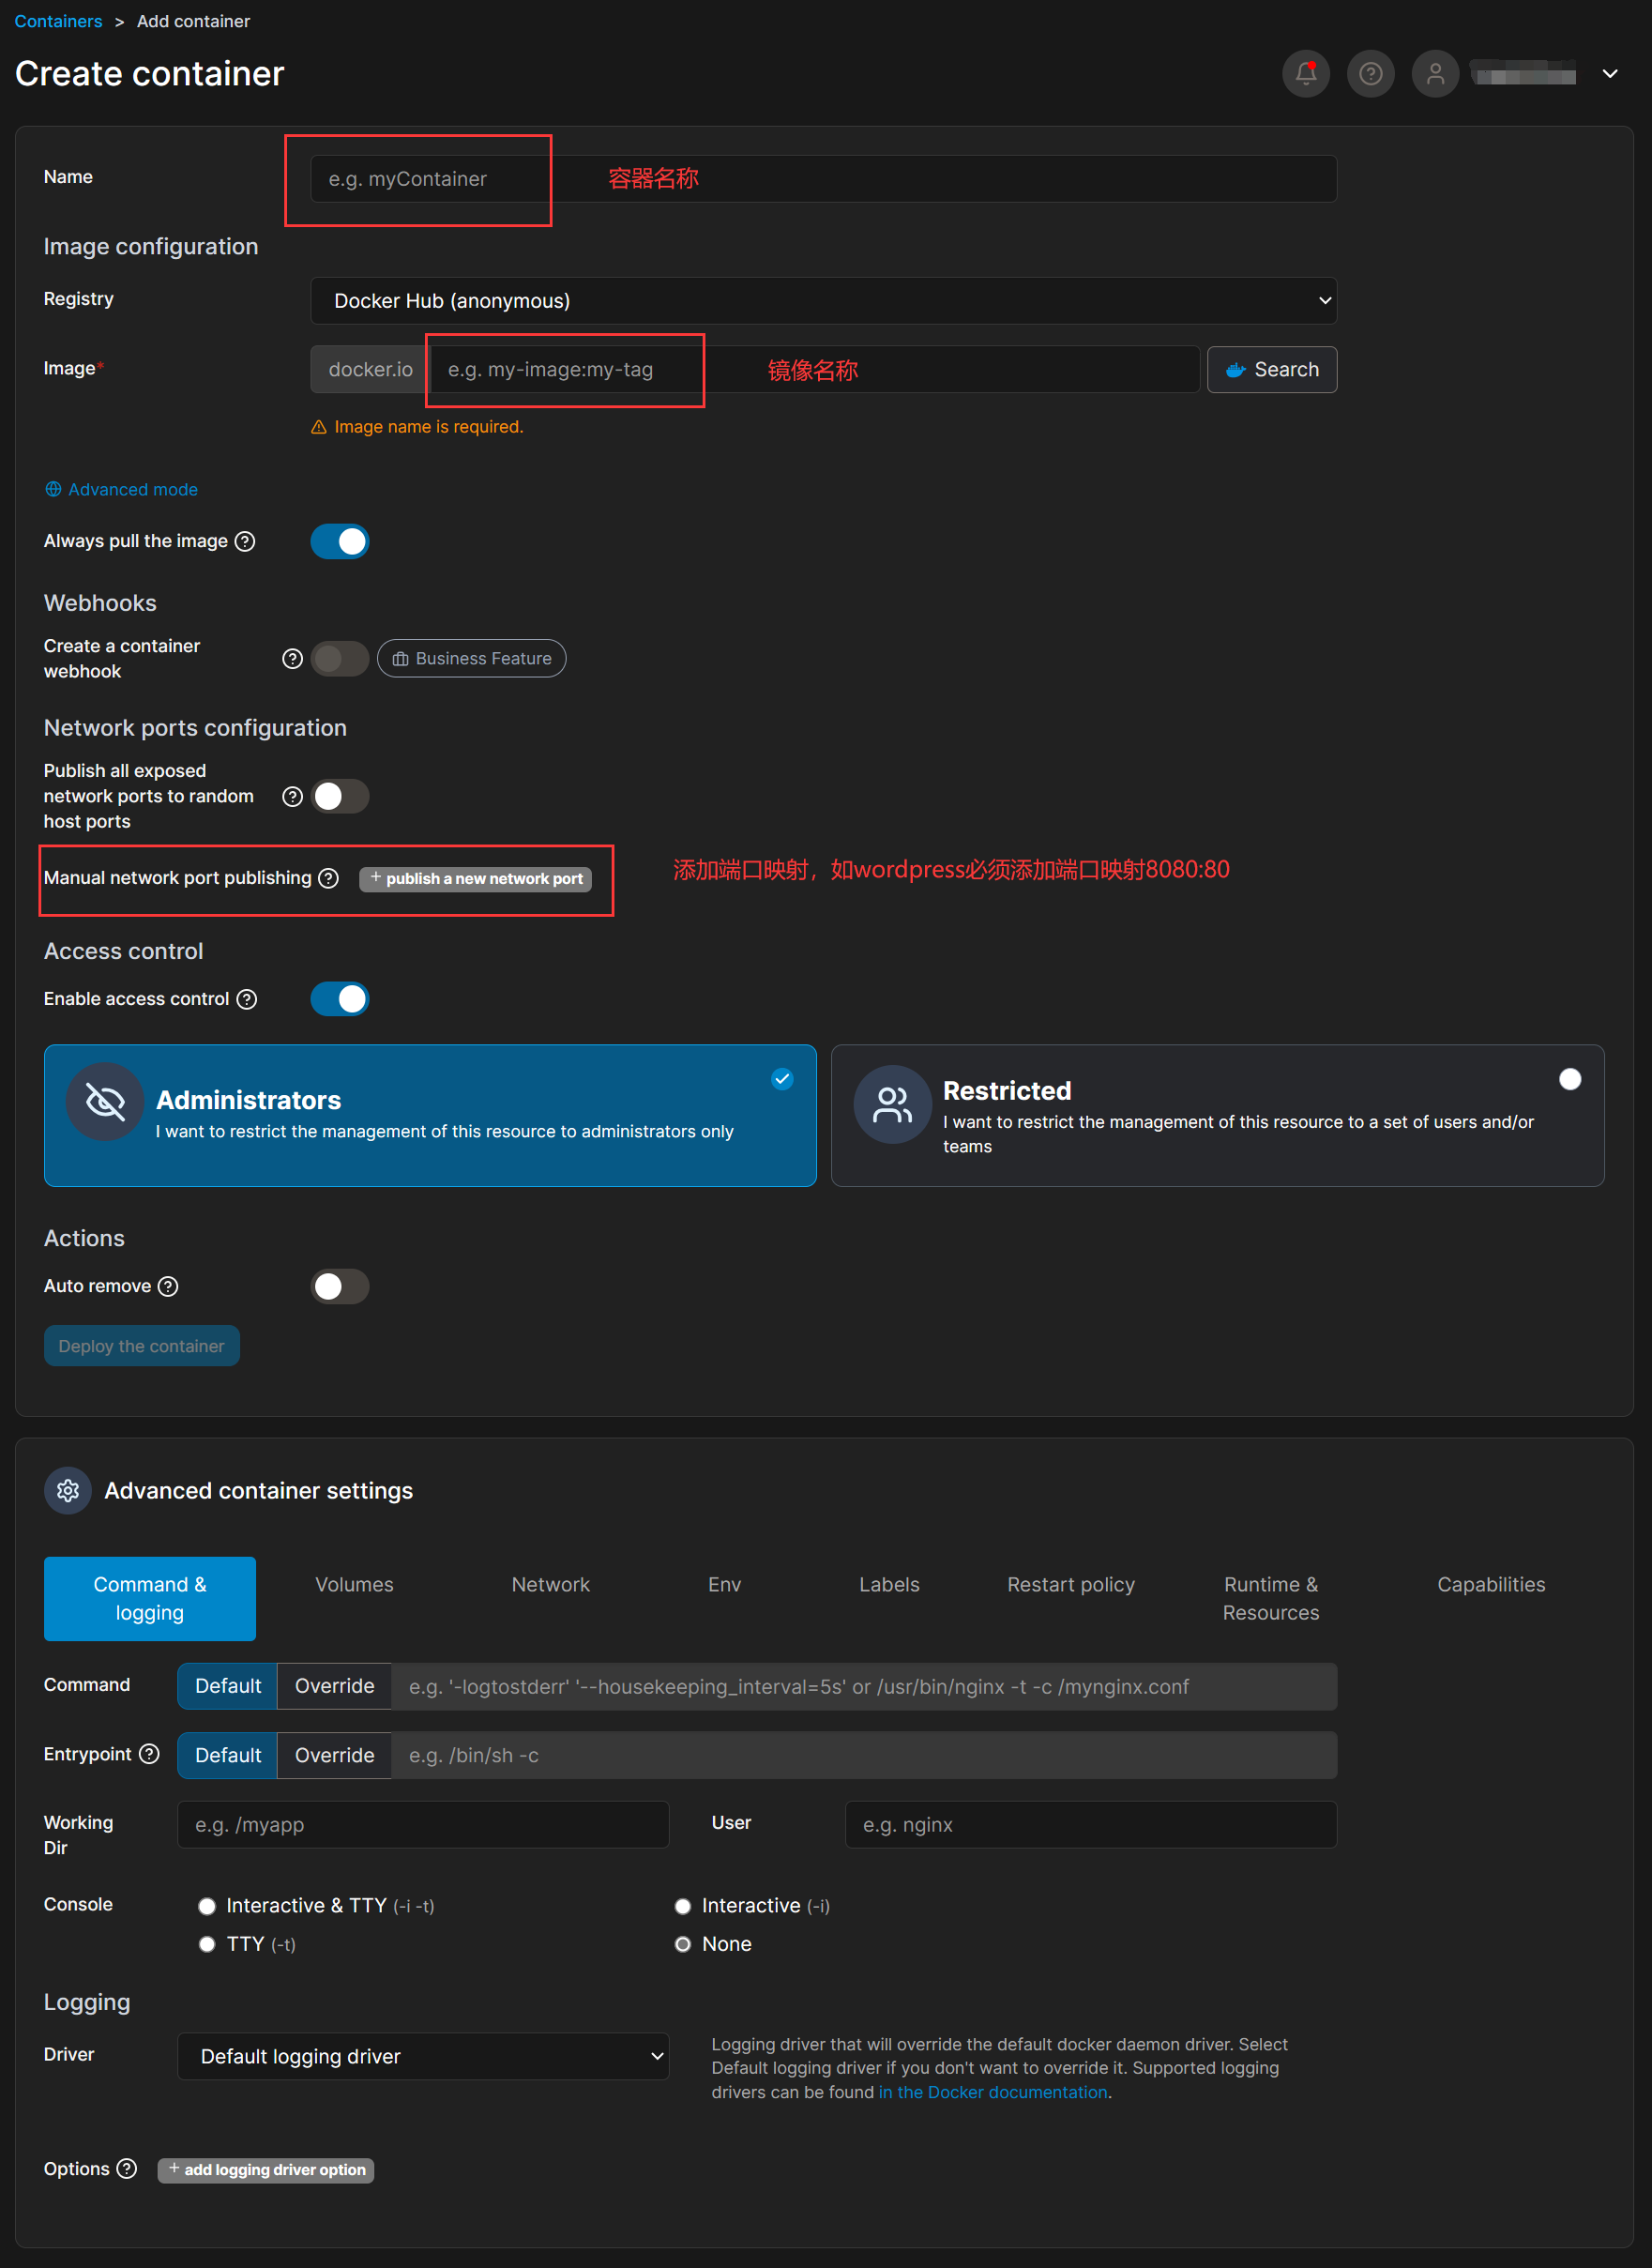
Task: Toggle publish all exposed ports switch
Action: click(340, 796)
